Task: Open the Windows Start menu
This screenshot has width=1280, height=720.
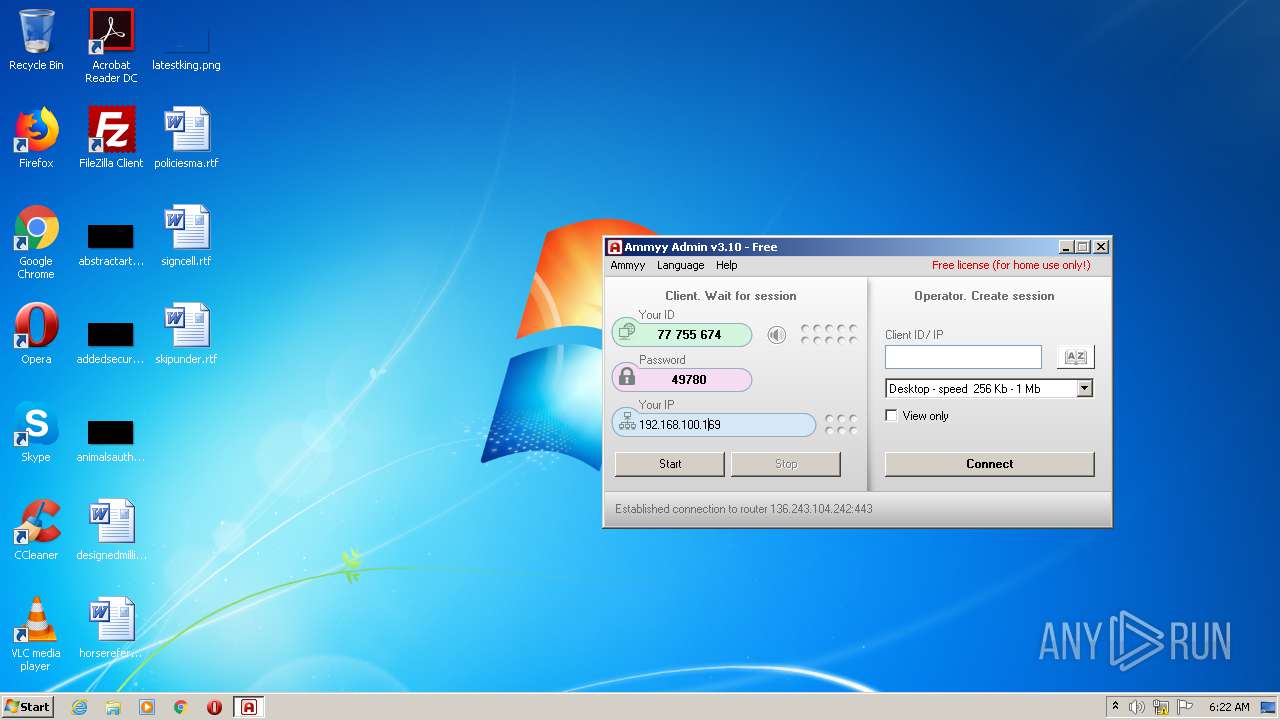Action: pyautogui.click(x=28, y=707)
